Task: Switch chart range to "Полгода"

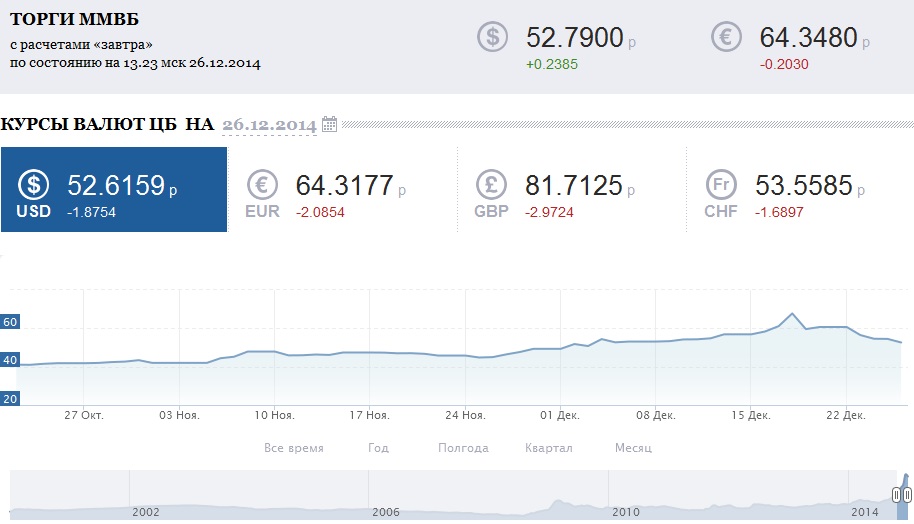Action: 463,448
